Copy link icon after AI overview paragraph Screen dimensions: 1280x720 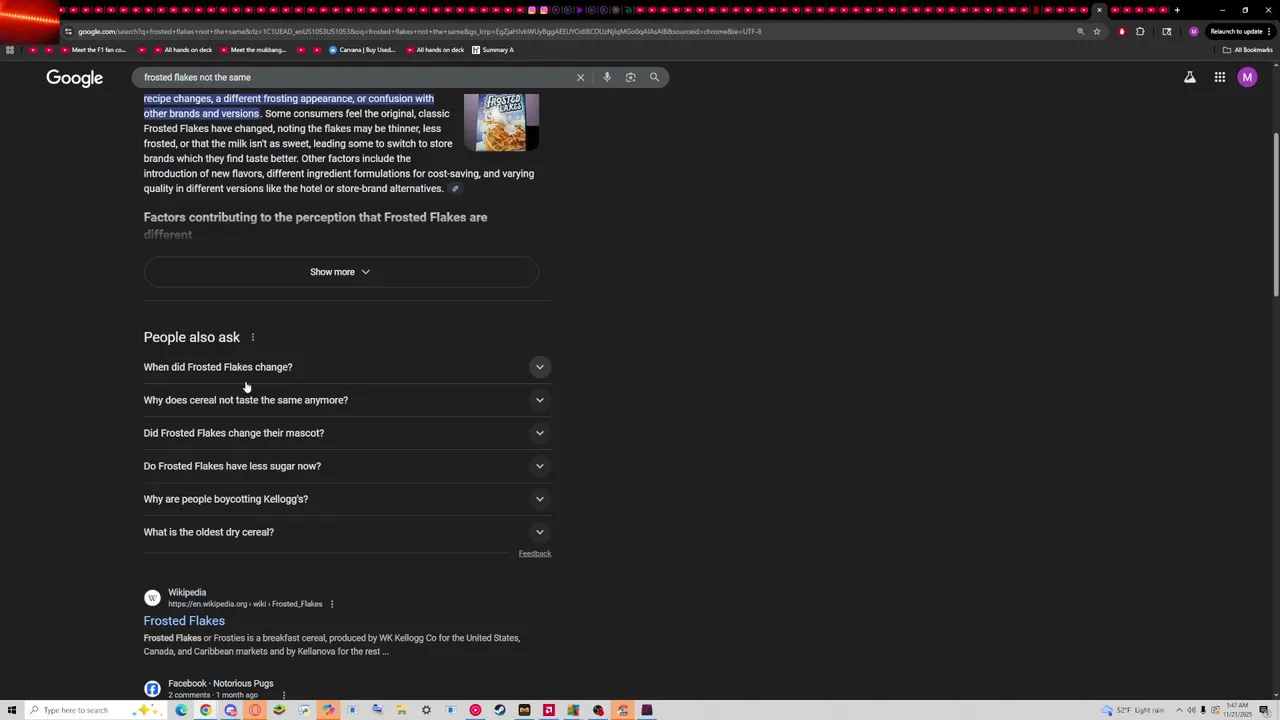point(455,189)
